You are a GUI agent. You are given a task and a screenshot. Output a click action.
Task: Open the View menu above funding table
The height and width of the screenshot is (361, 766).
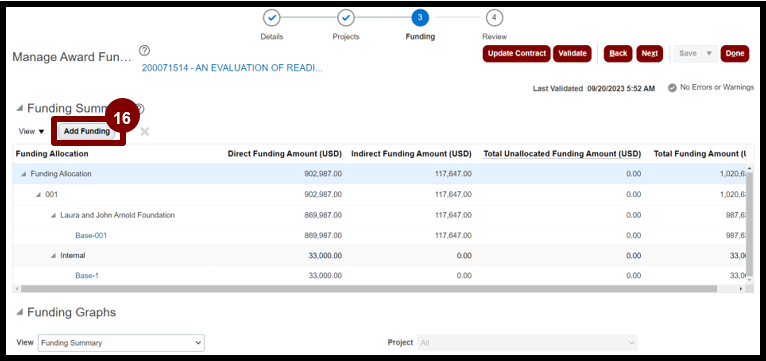tap(31, 131)
